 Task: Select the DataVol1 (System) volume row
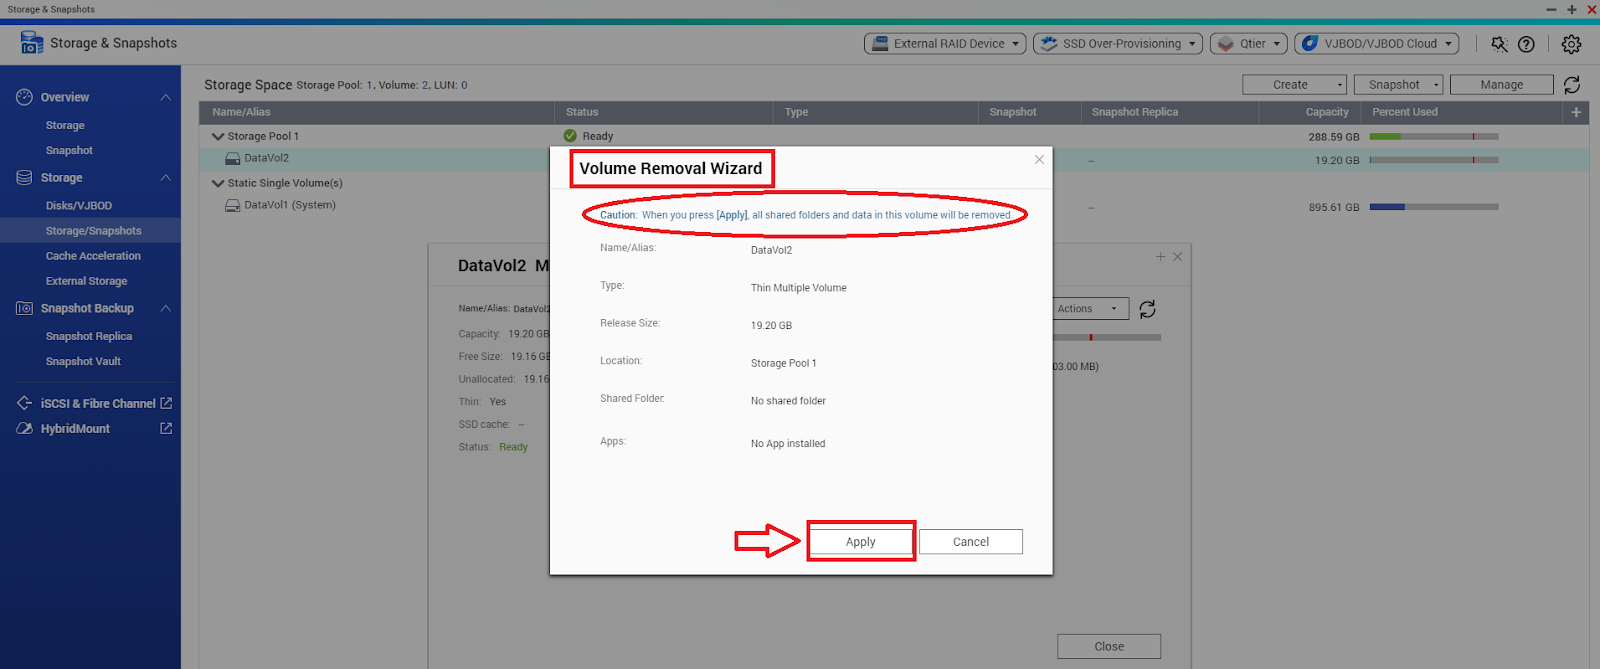[x=290, y=205]
